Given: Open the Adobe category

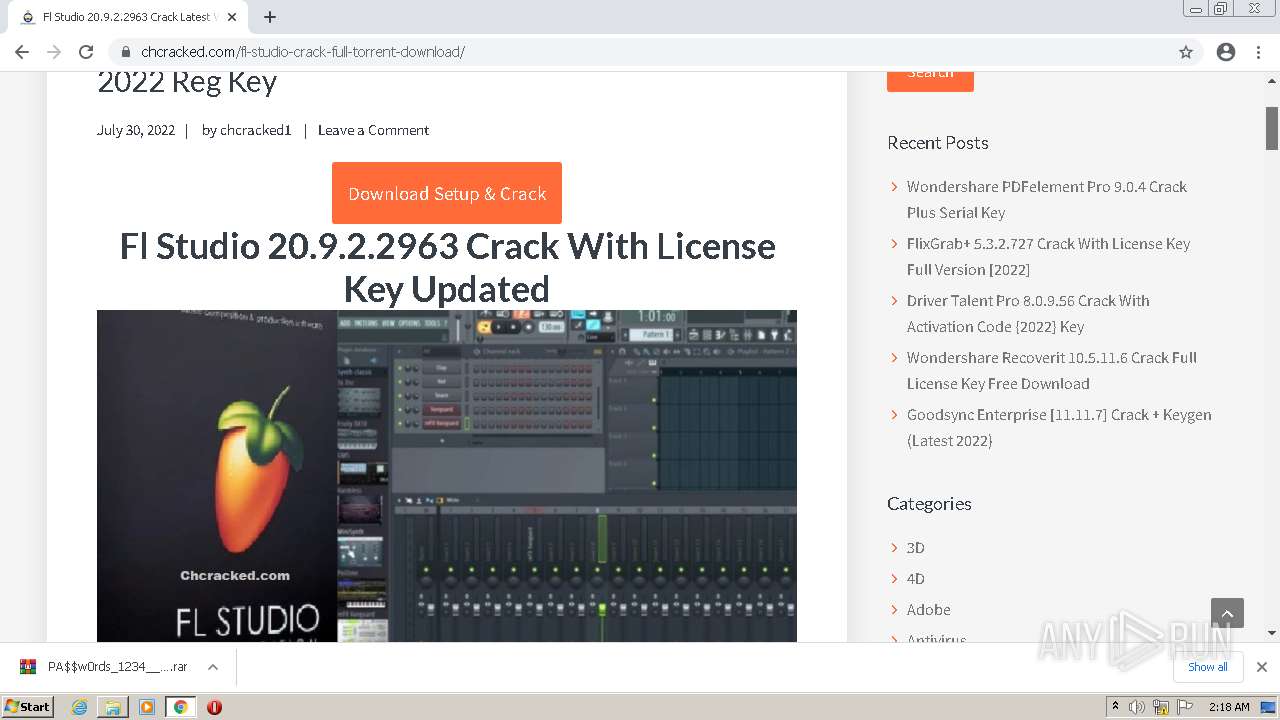Looking at the screenshot, I should (928, 609).
